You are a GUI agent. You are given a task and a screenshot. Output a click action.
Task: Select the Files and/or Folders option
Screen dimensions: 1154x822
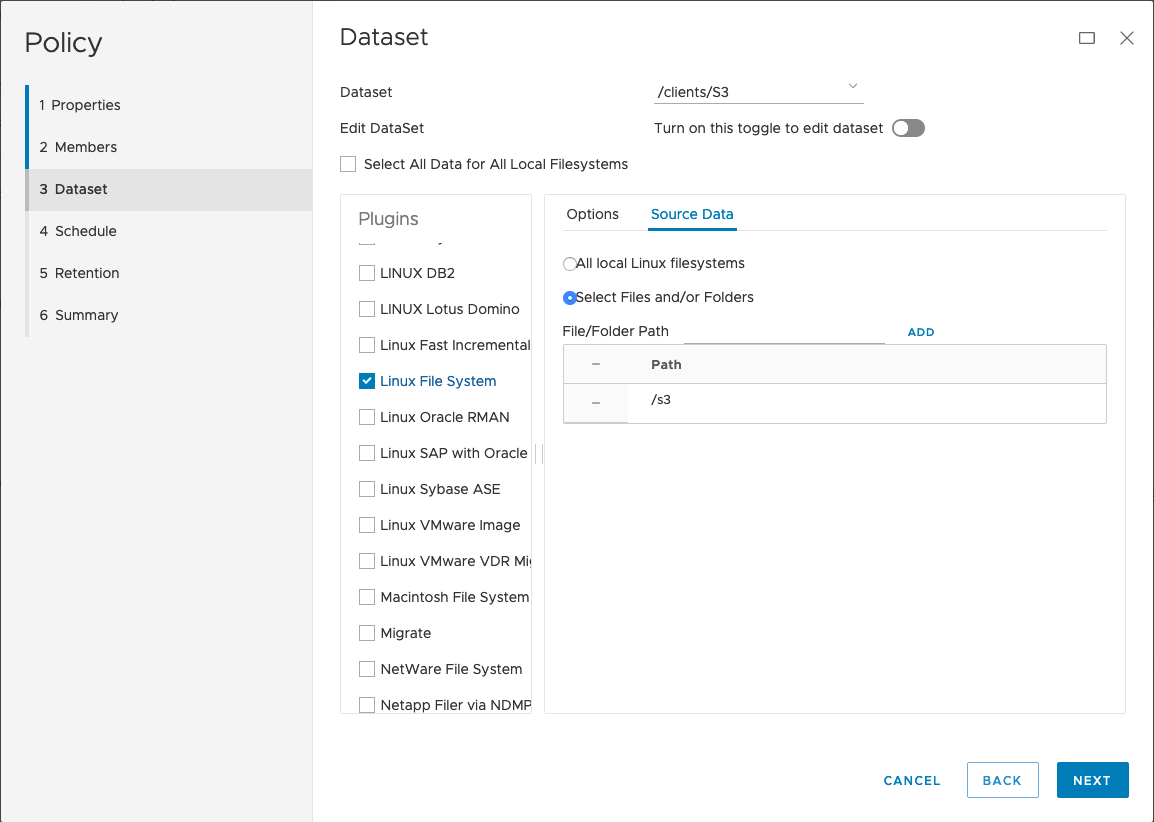click(569, 297)
